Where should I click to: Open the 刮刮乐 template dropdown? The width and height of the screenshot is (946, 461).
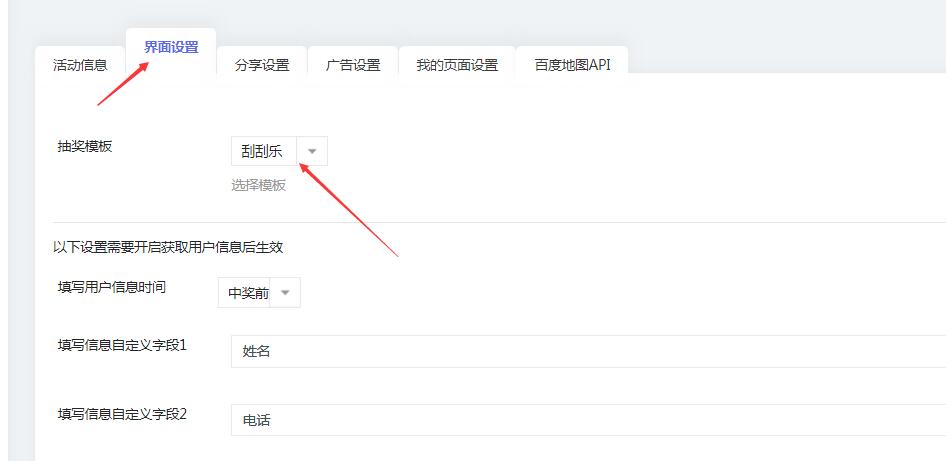263,152
